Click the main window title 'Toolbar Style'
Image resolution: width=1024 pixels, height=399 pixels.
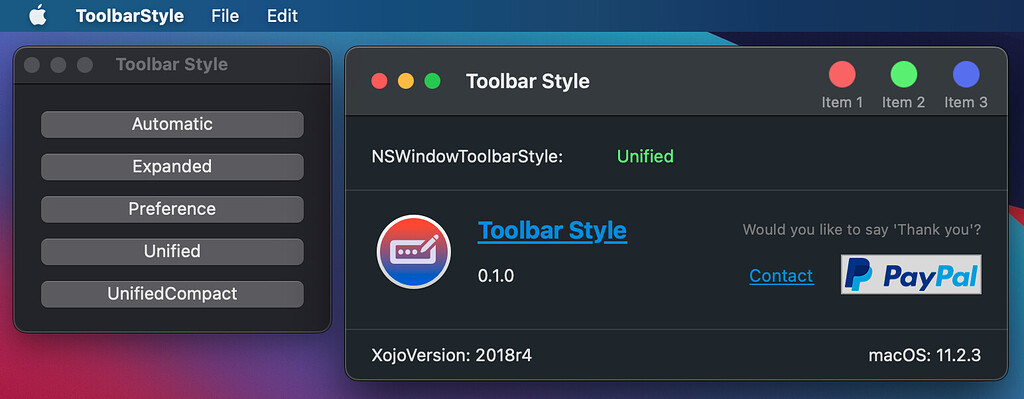point(528,81)
